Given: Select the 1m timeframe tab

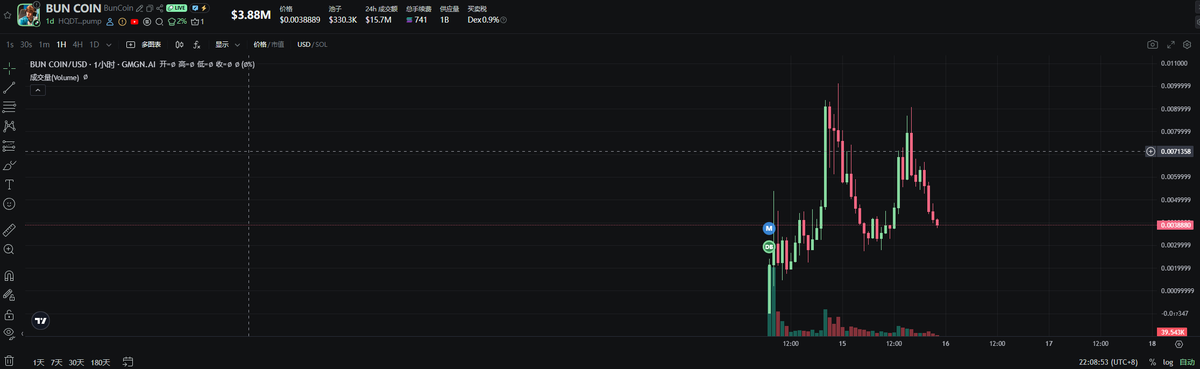Looking at the screenshot, I should coord(44,44).
